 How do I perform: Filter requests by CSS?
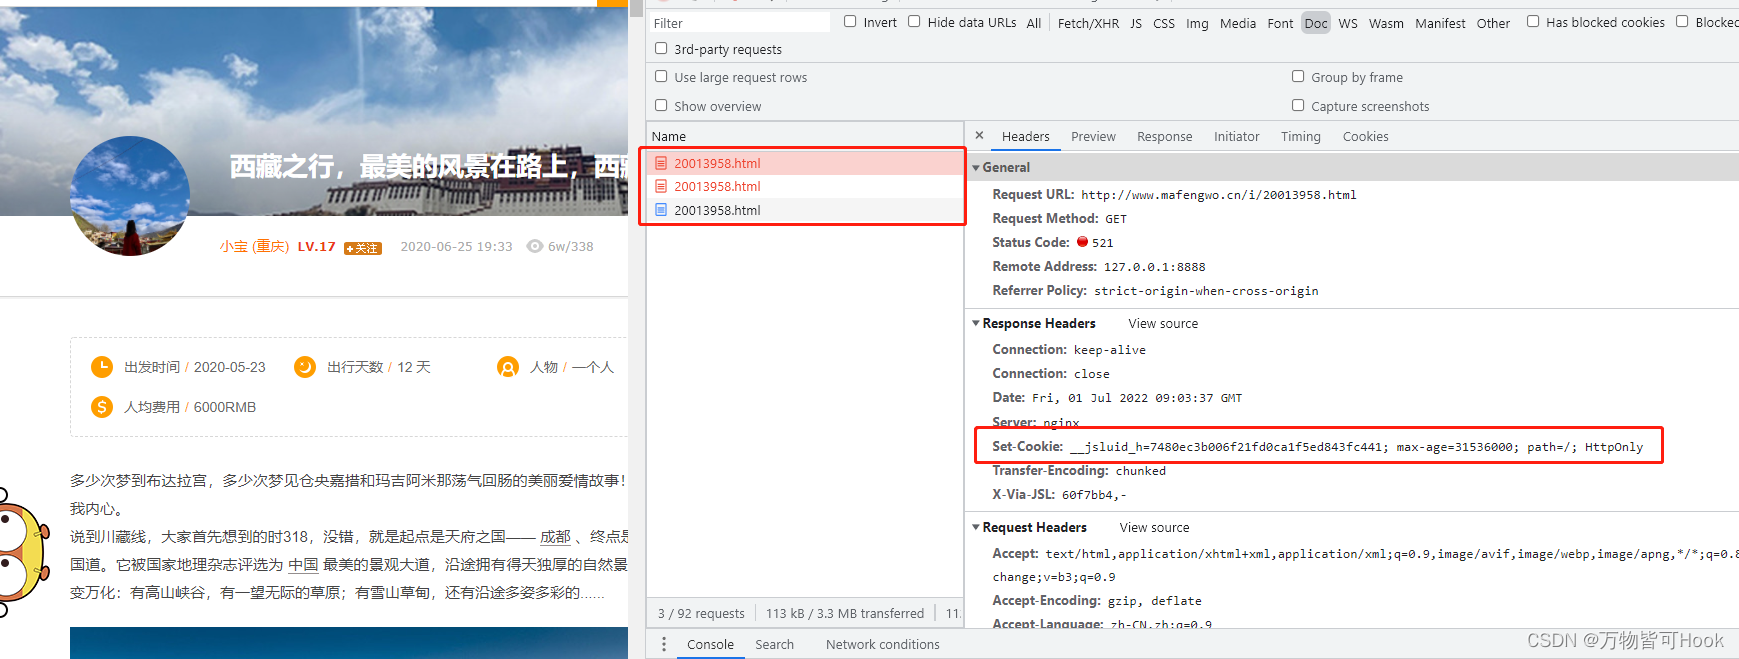pyautogui.click(x=1164, y=23)
